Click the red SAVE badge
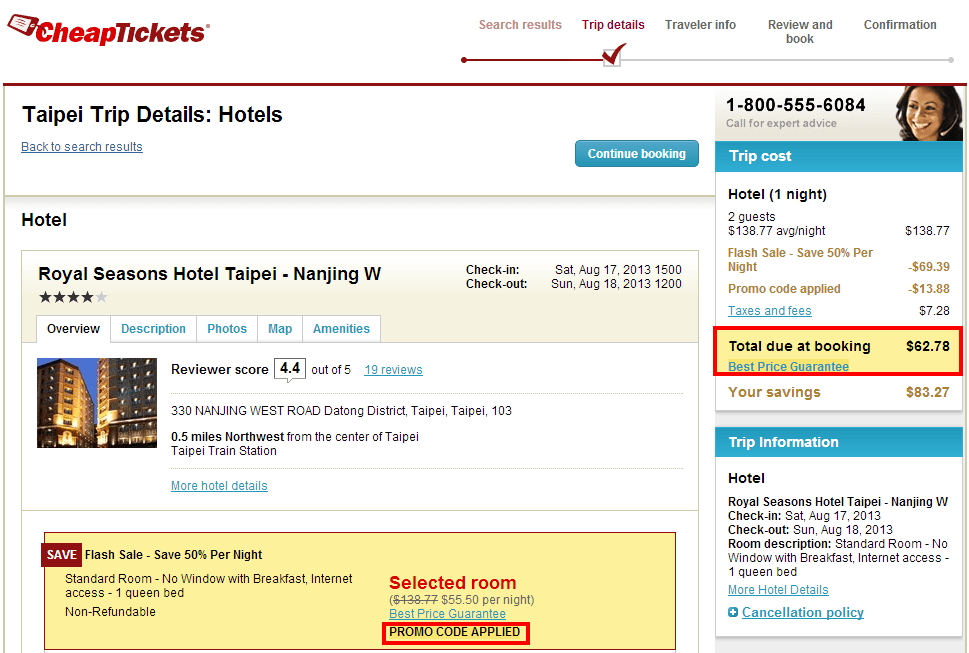Image resolution: width=969 pixels, height=653 pixels. coord(61,555)
